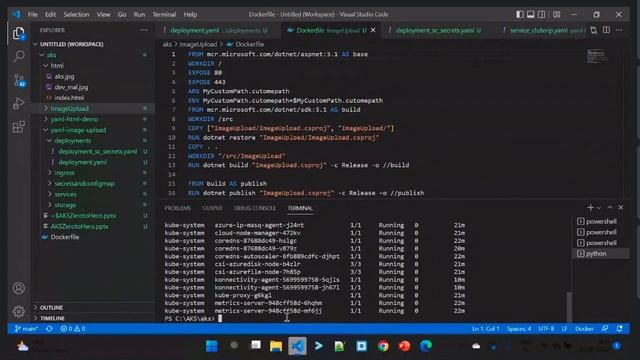Viewport: 640px width, 360px height.
Task: Open the Run menu
Action: 139,14
